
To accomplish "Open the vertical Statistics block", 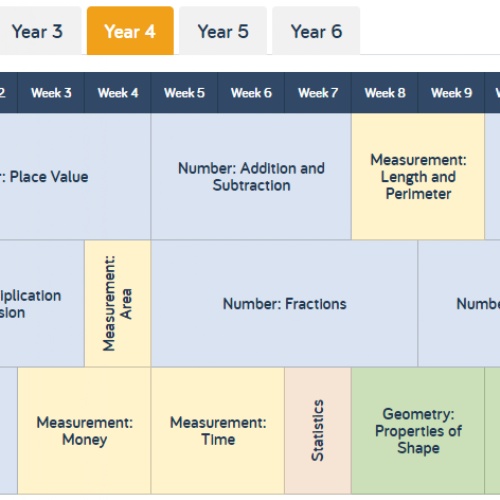I will point(318,431).
